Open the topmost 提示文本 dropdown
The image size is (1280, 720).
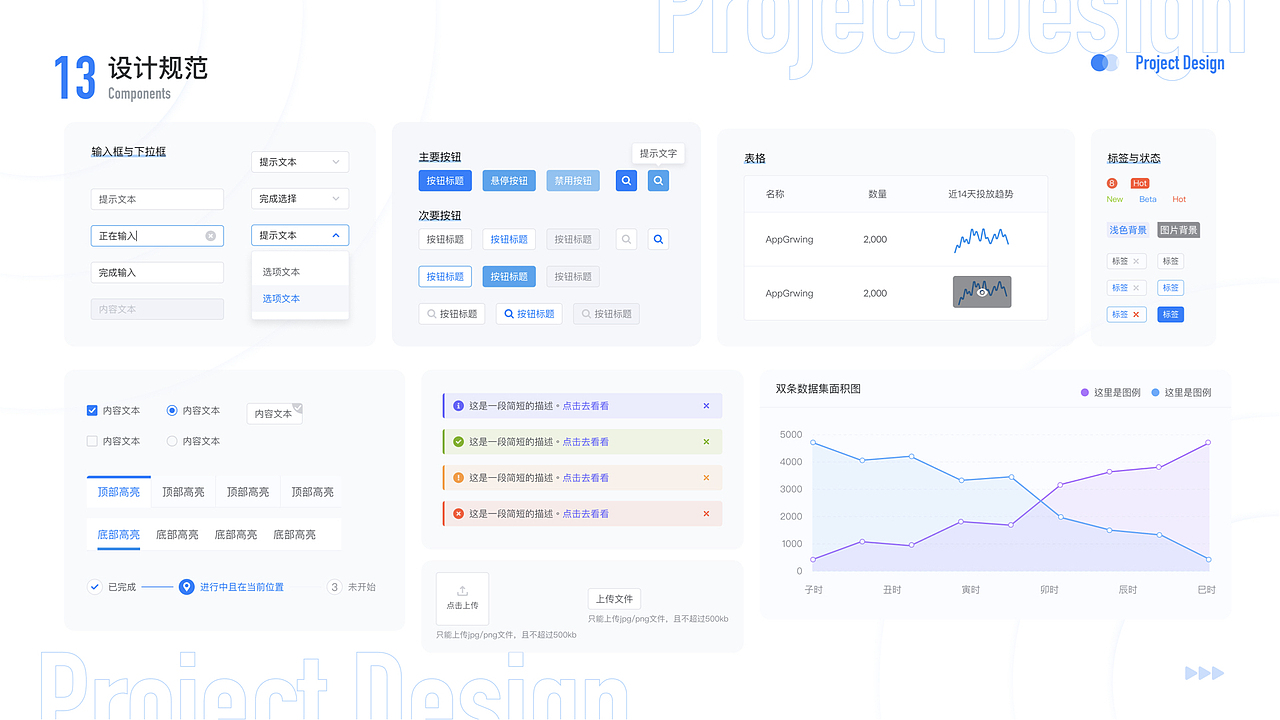pos(300,162)
